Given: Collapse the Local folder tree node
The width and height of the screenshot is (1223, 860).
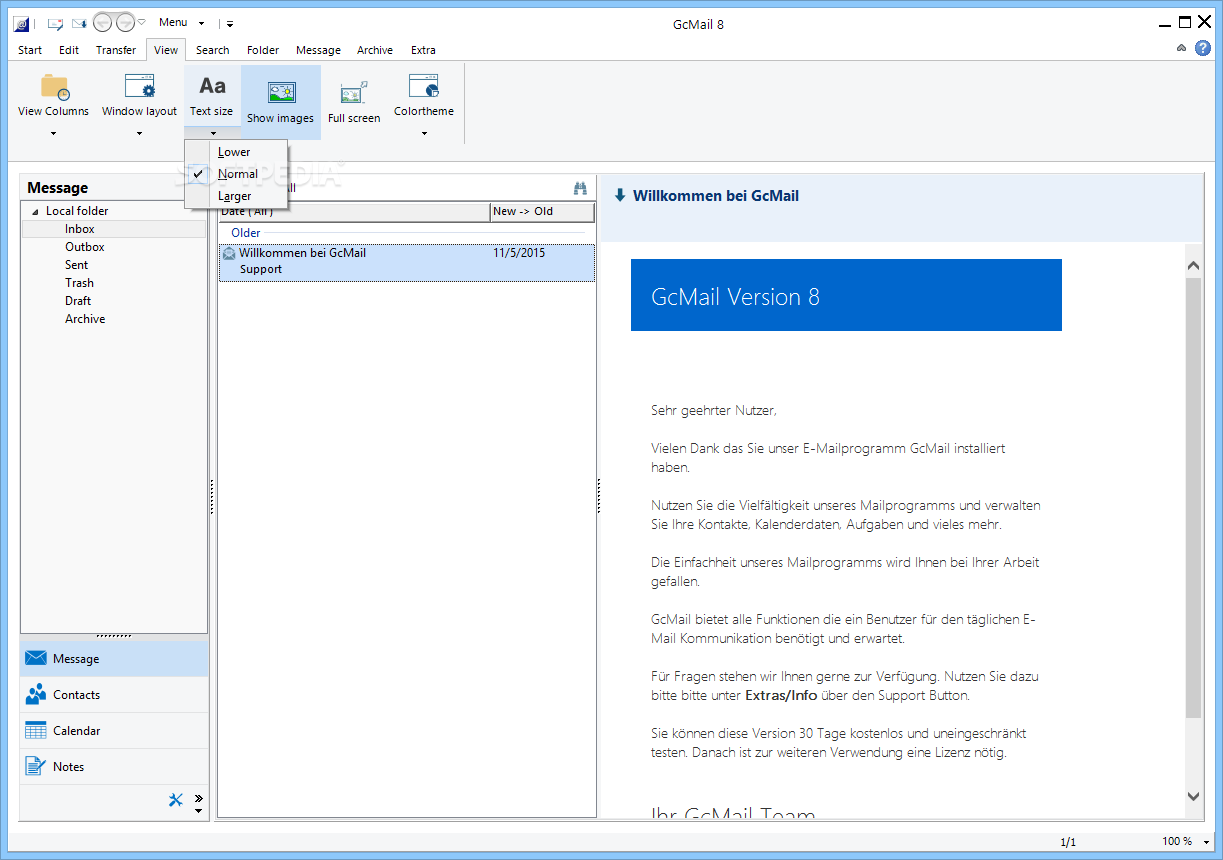Looking at the screenshot, I should click(36, 212).
